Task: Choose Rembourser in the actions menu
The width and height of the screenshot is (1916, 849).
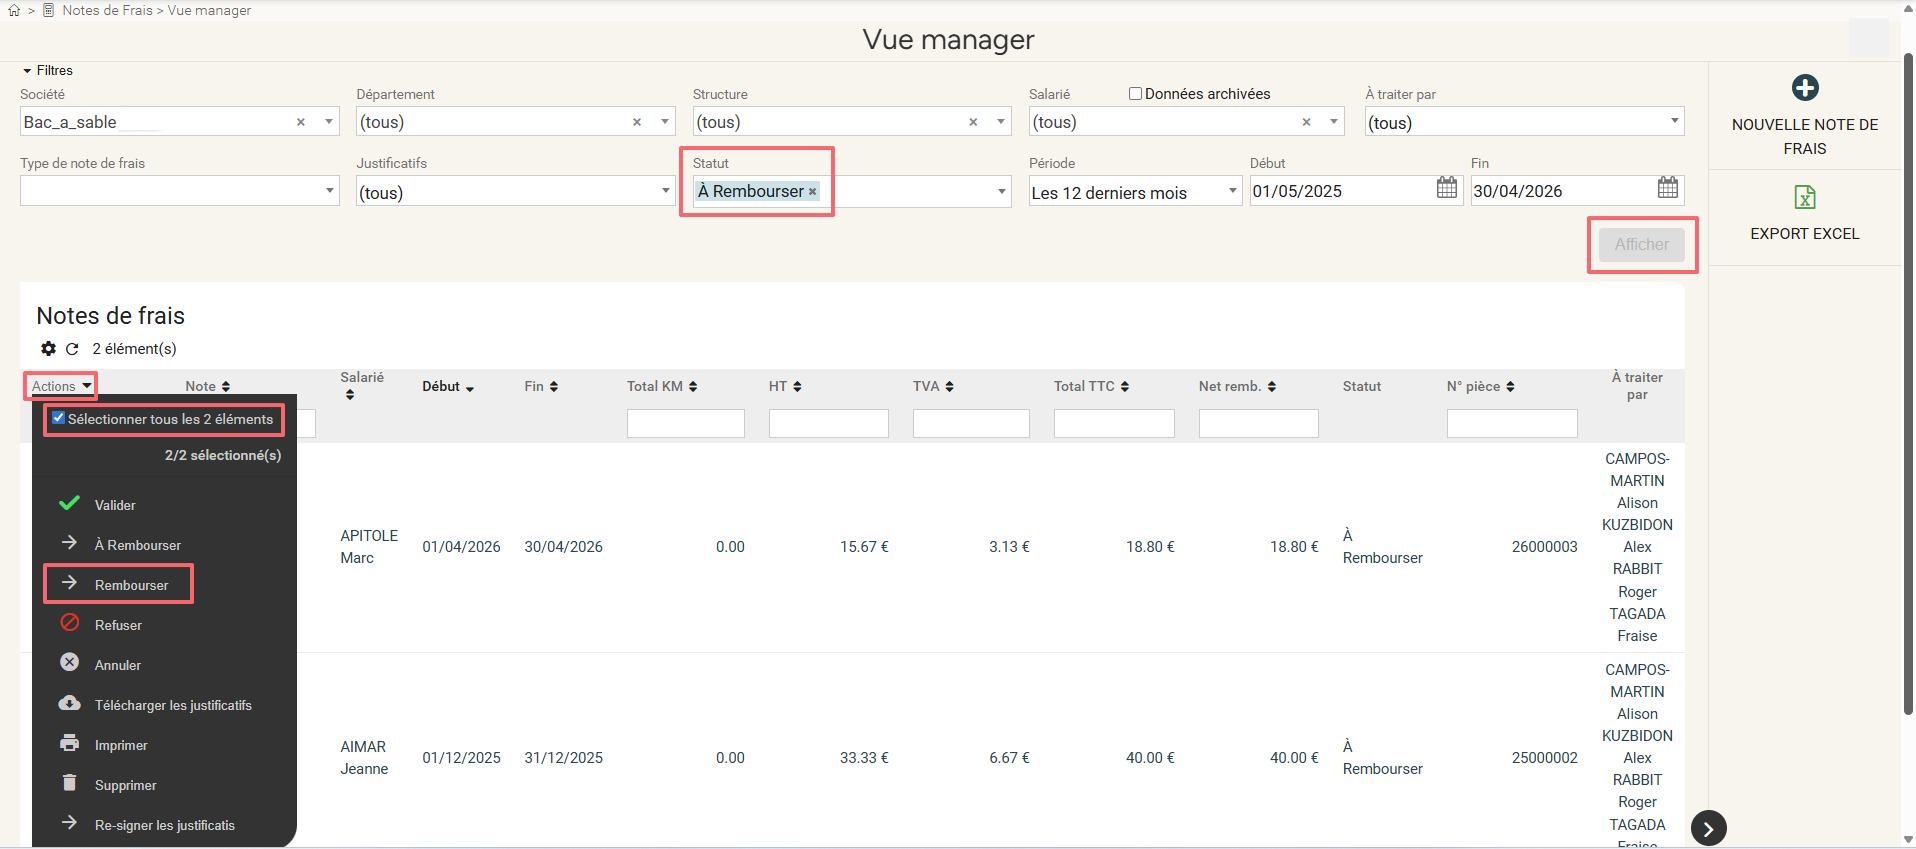Action: pyautogui.click(x=131, y=585)
